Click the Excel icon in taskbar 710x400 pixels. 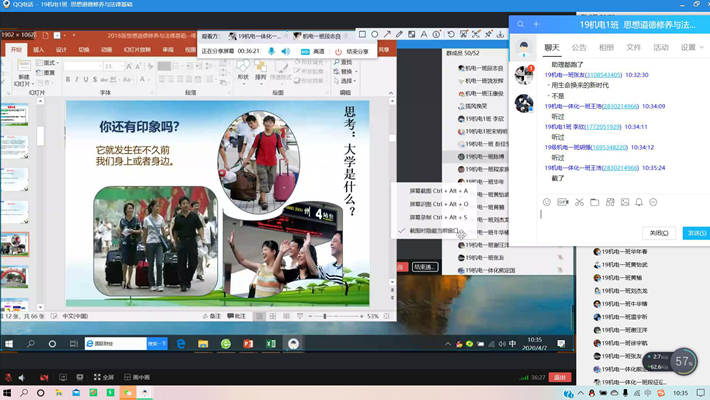pyautogui.click(x=271, y=344)
